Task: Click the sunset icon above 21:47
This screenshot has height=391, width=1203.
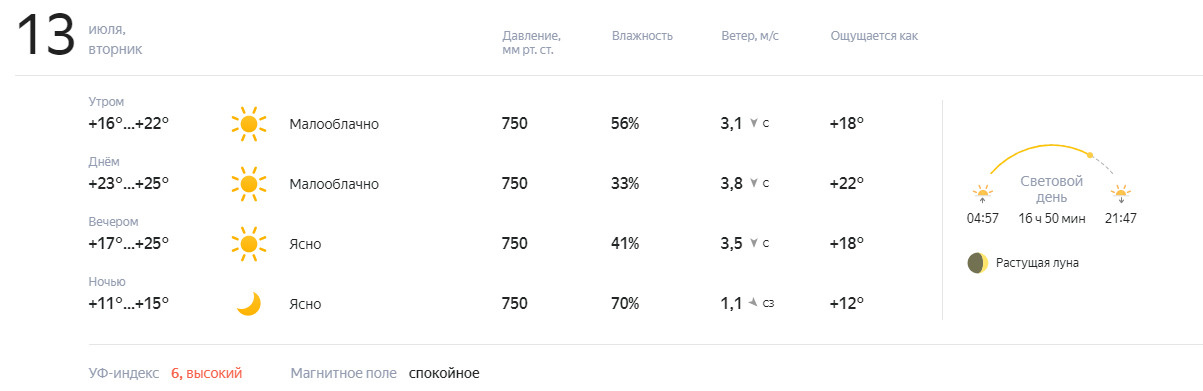Action: point(1121,194)
